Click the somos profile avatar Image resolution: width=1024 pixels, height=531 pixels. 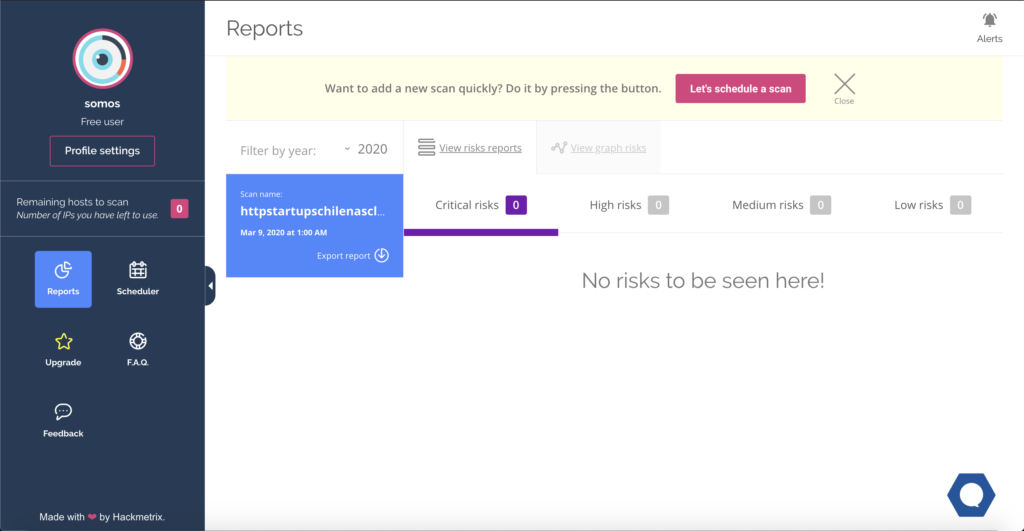coord(102,59)
